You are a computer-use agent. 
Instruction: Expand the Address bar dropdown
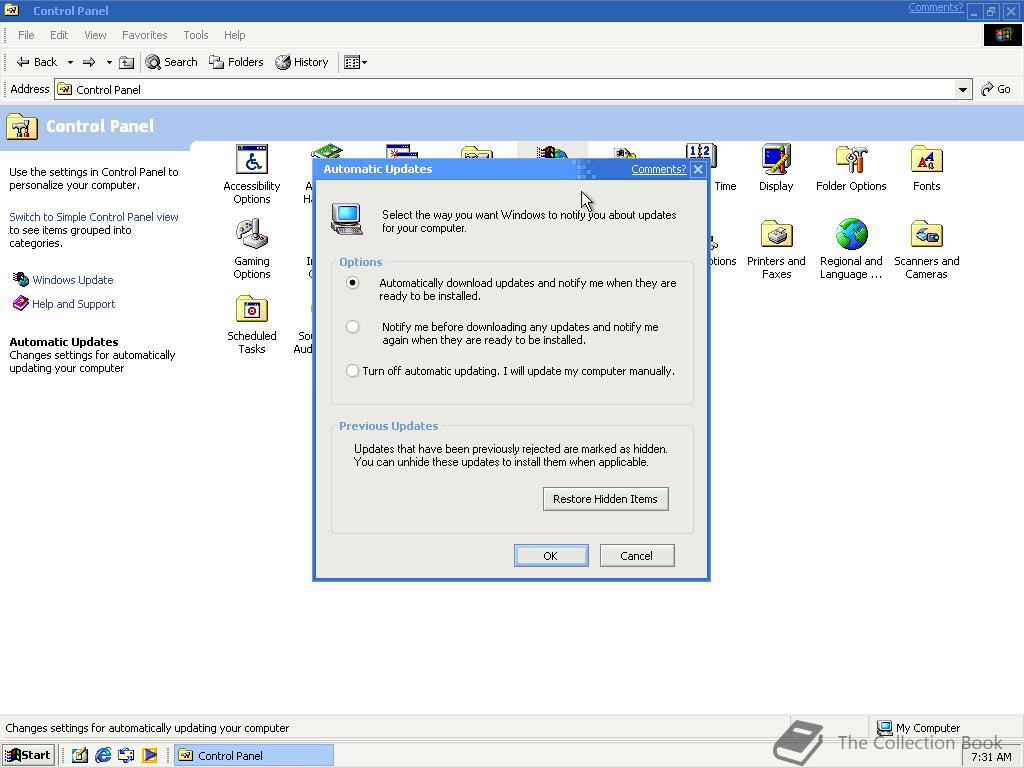[x=963, y=89]
